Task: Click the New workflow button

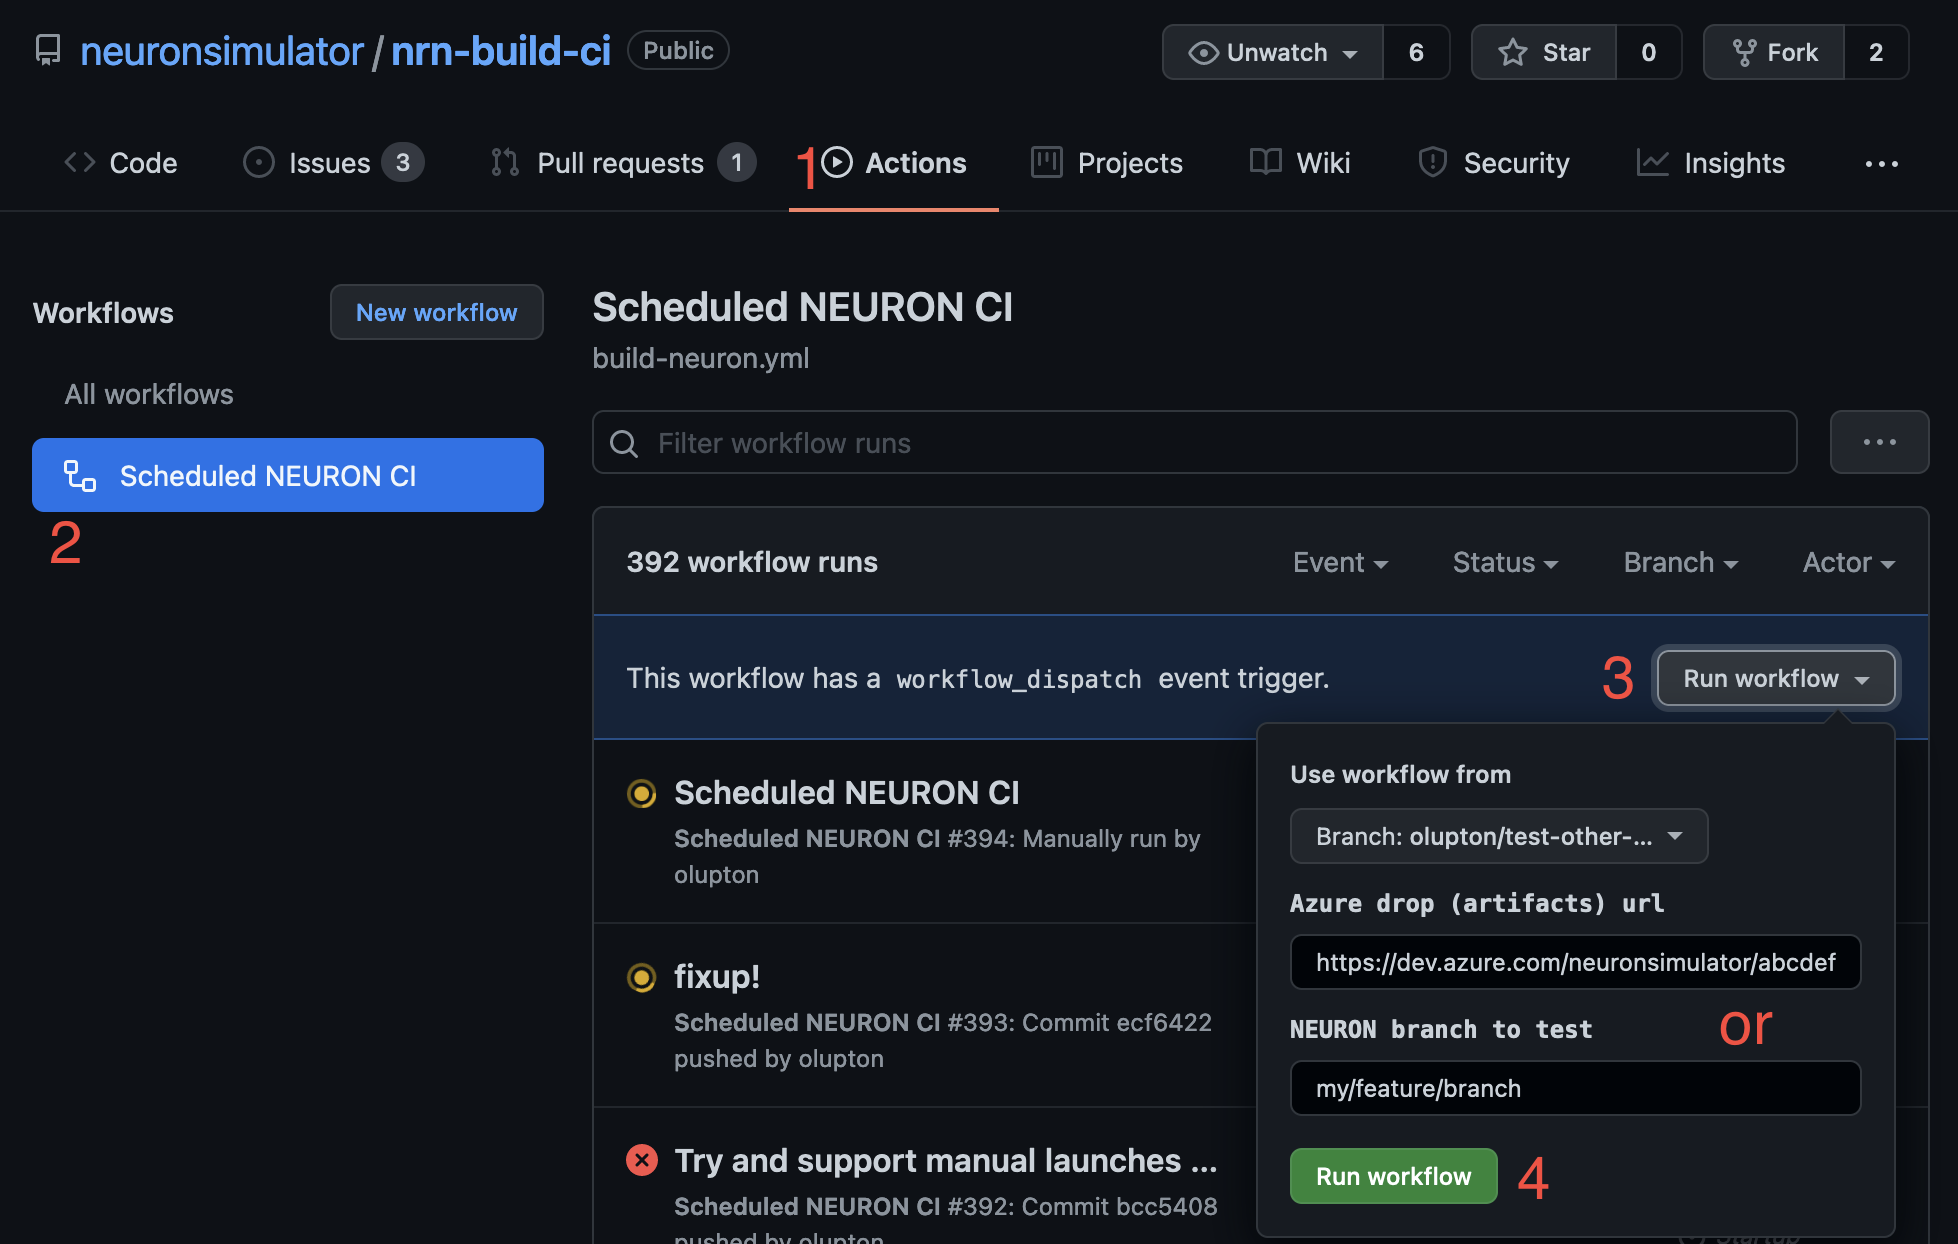Action: [x=436, y=312]
